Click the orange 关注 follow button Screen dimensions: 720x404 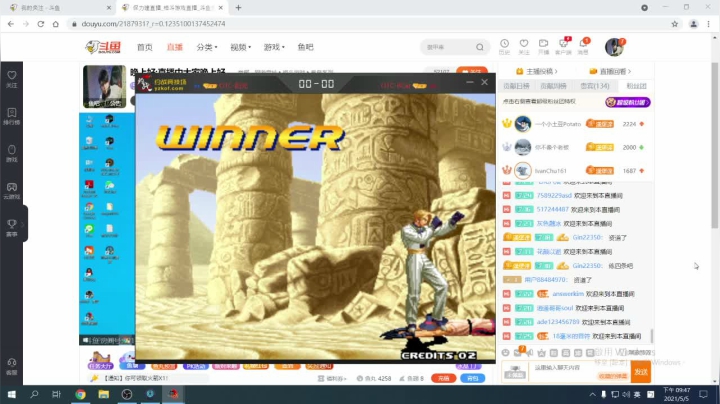pos(472,71)
